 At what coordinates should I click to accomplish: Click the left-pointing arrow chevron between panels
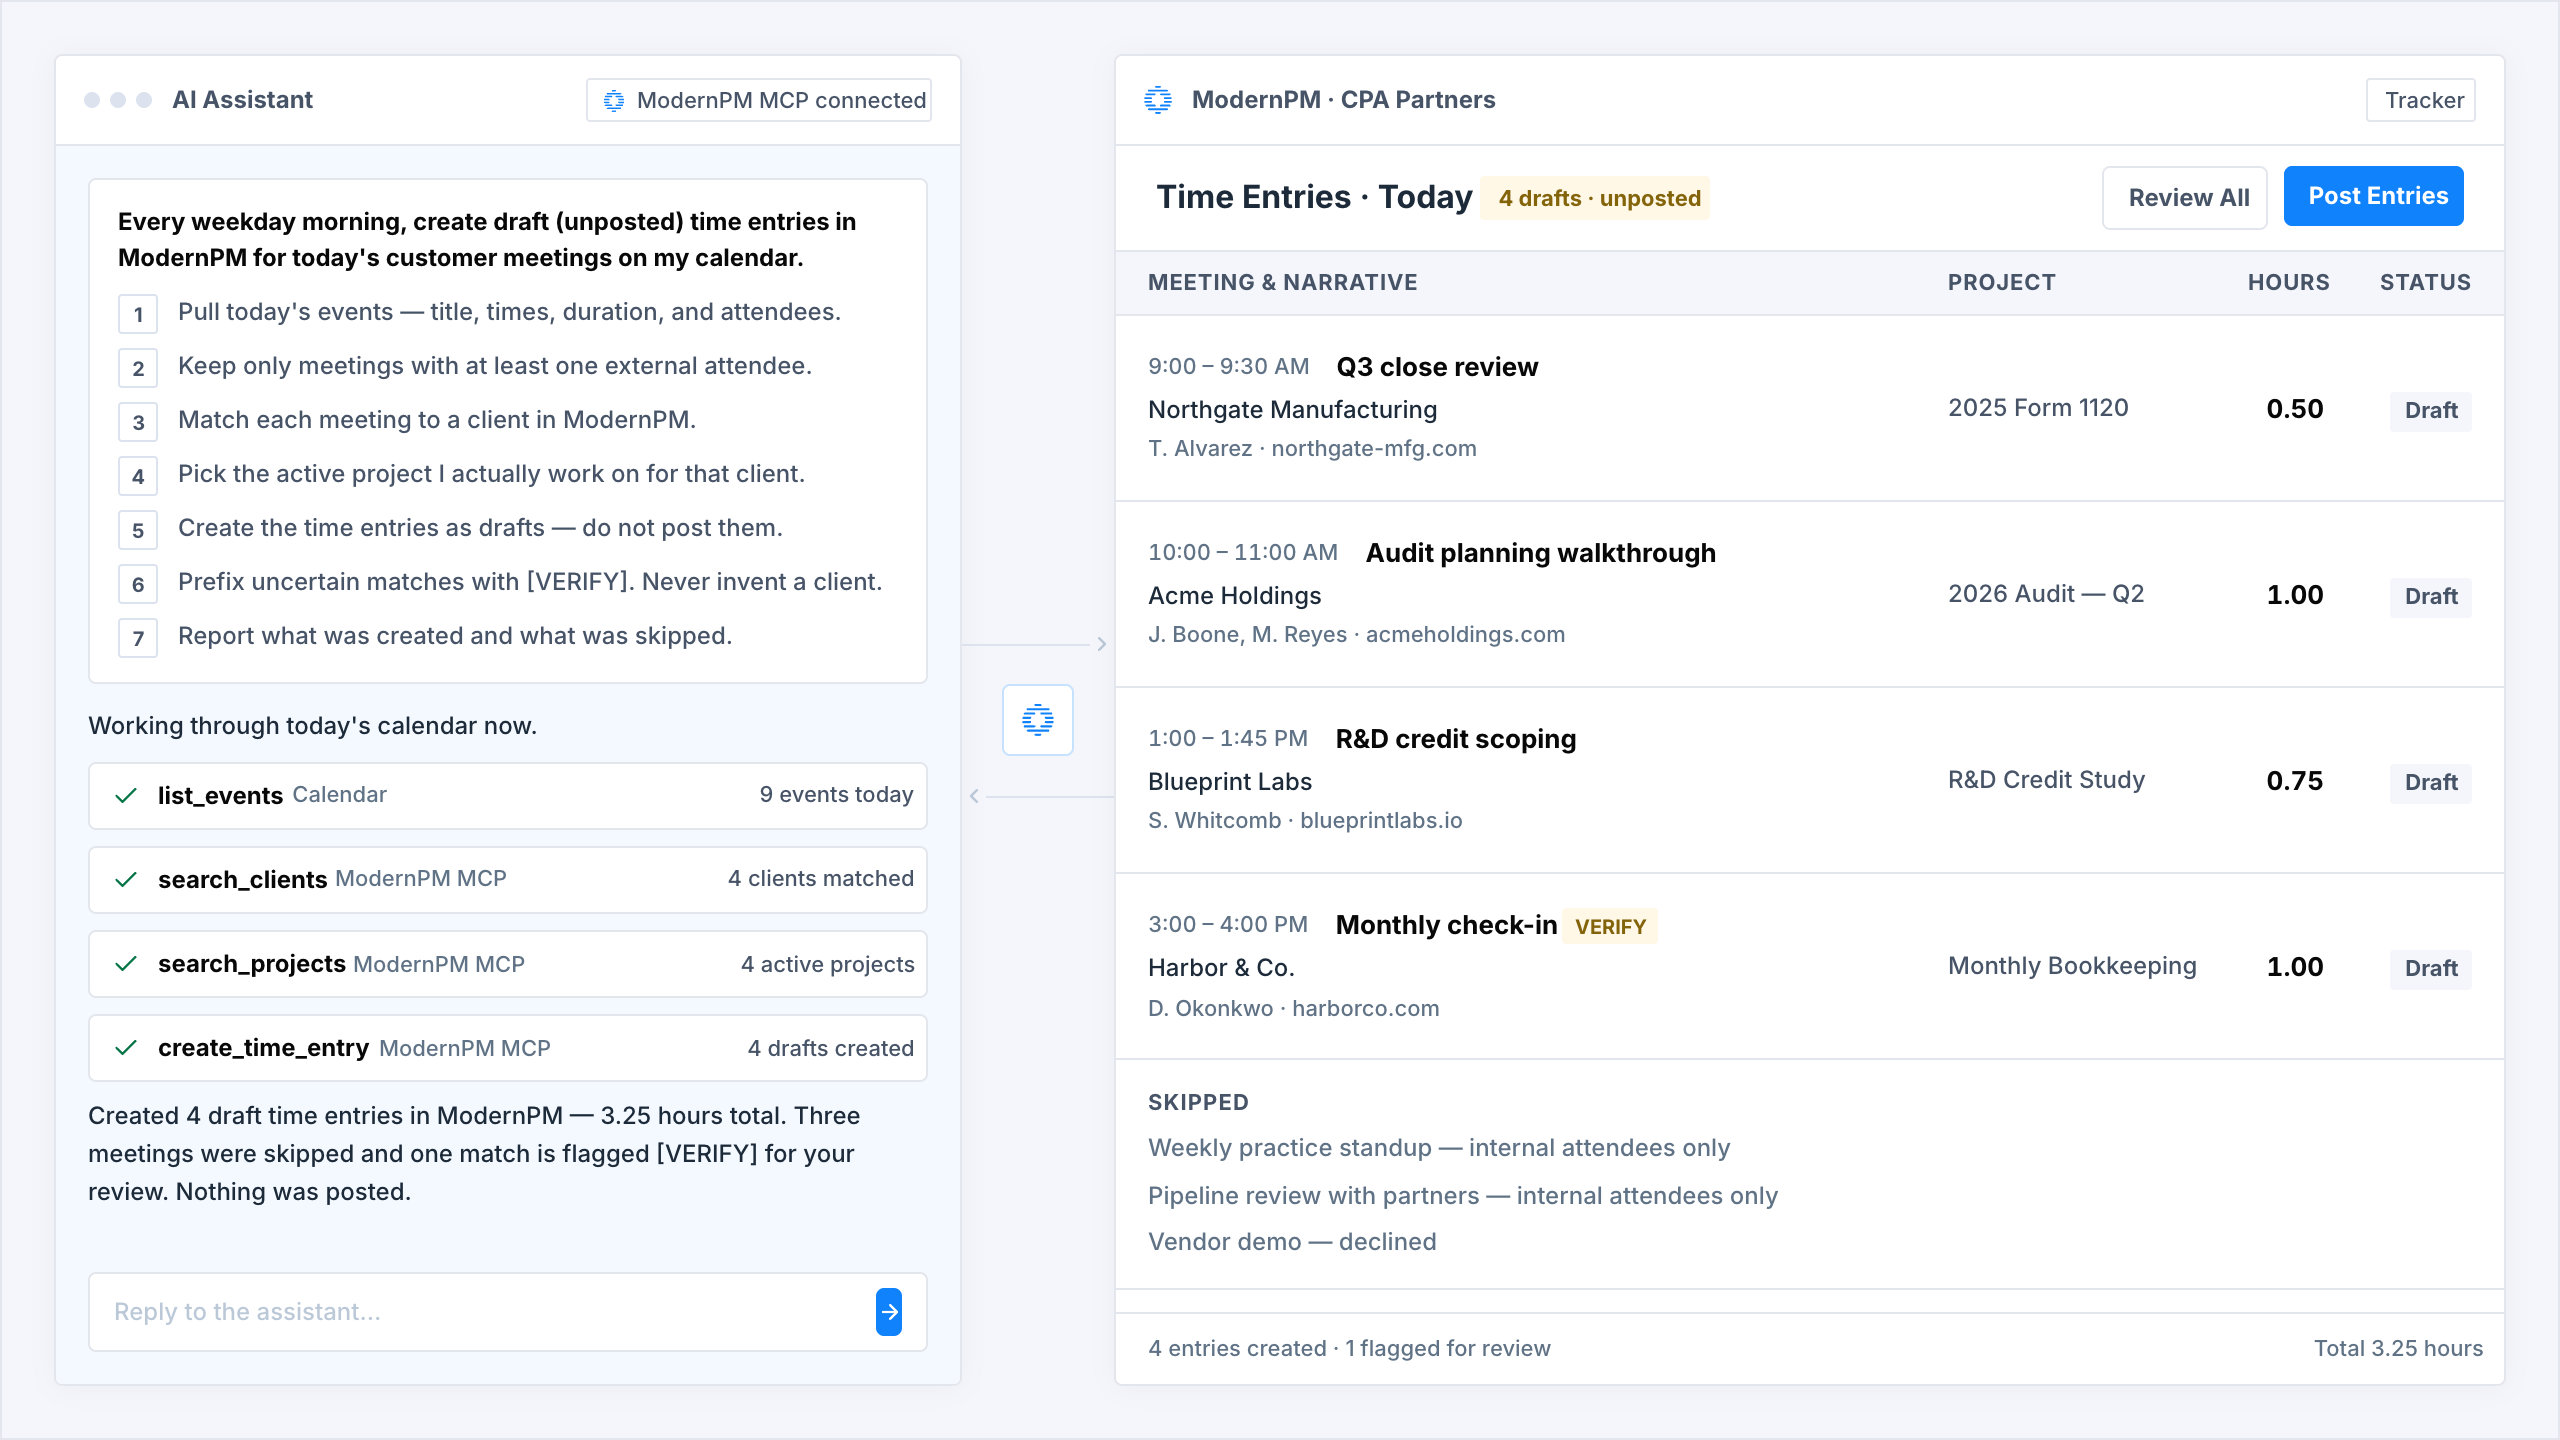point(974,796)
